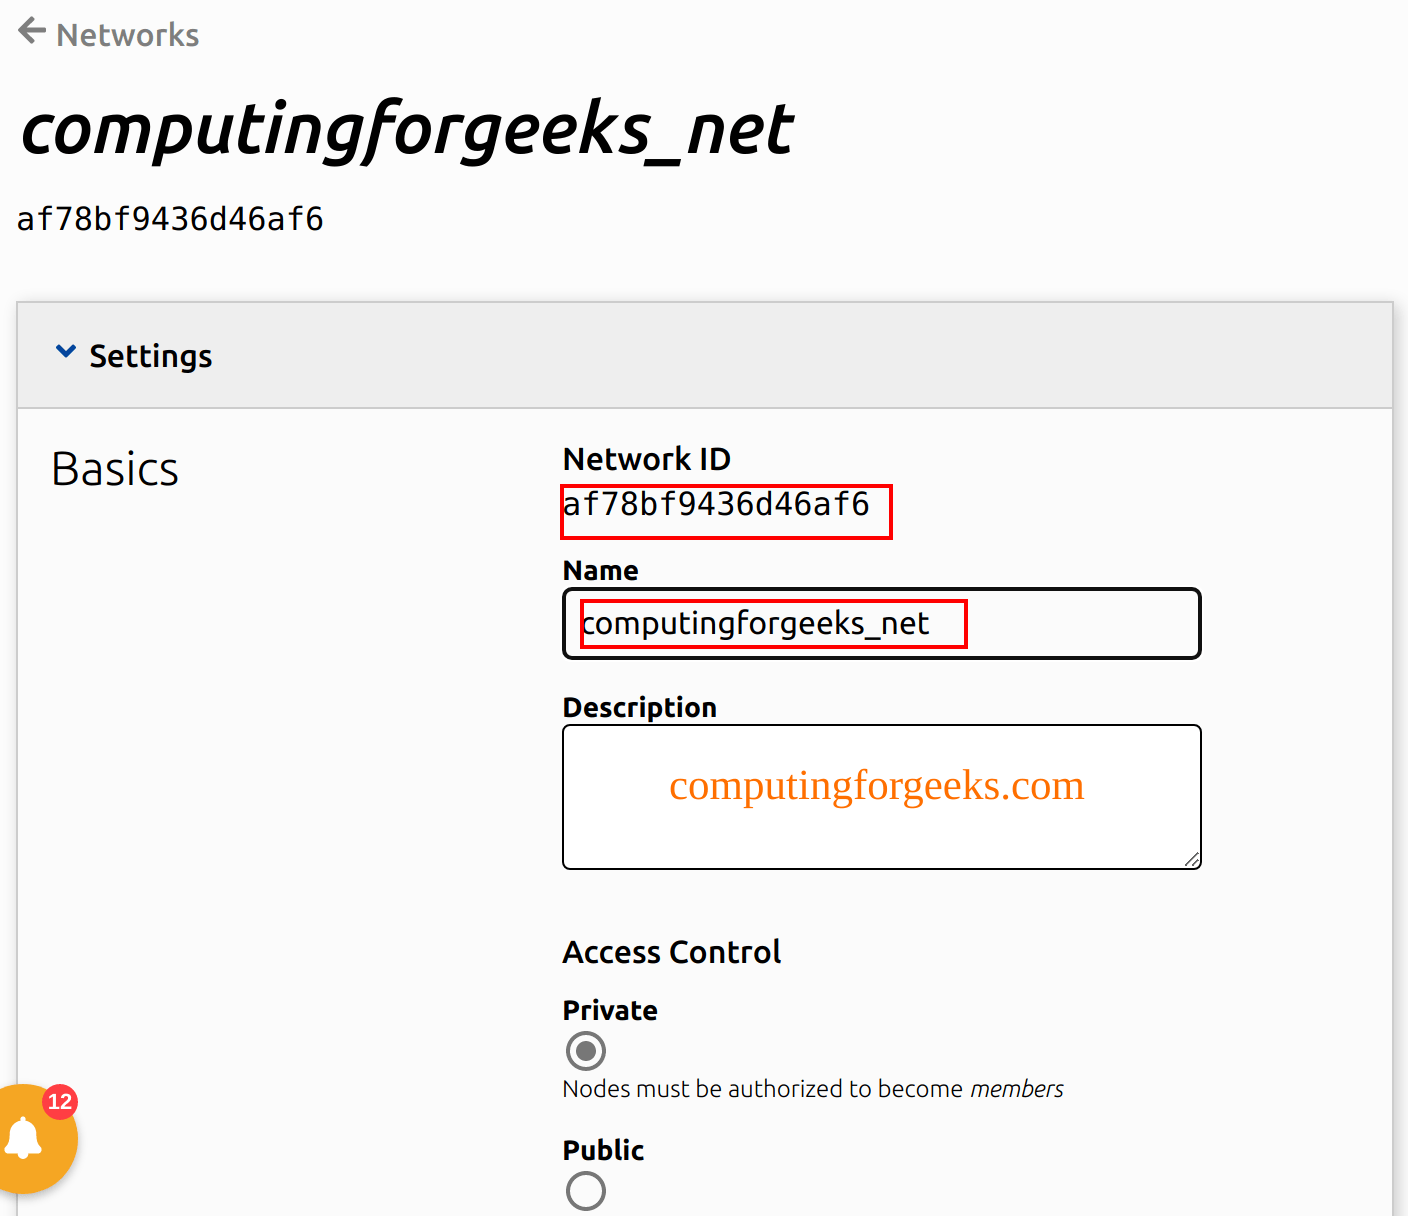
Task: Click the Description text area
Action: [880, 797]
